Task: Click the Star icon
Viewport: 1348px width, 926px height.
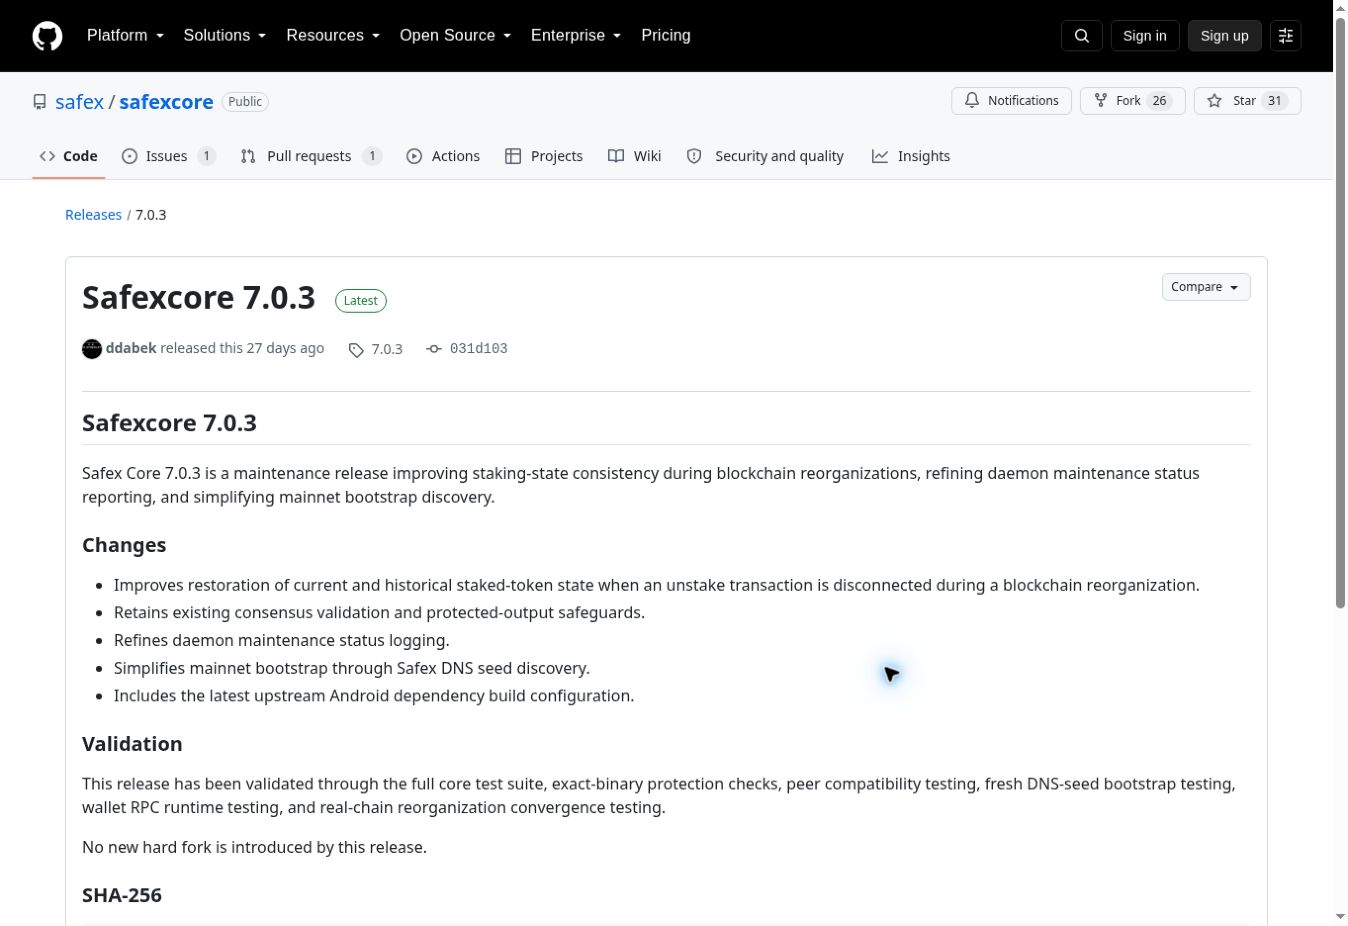Action: [1214, 101]
